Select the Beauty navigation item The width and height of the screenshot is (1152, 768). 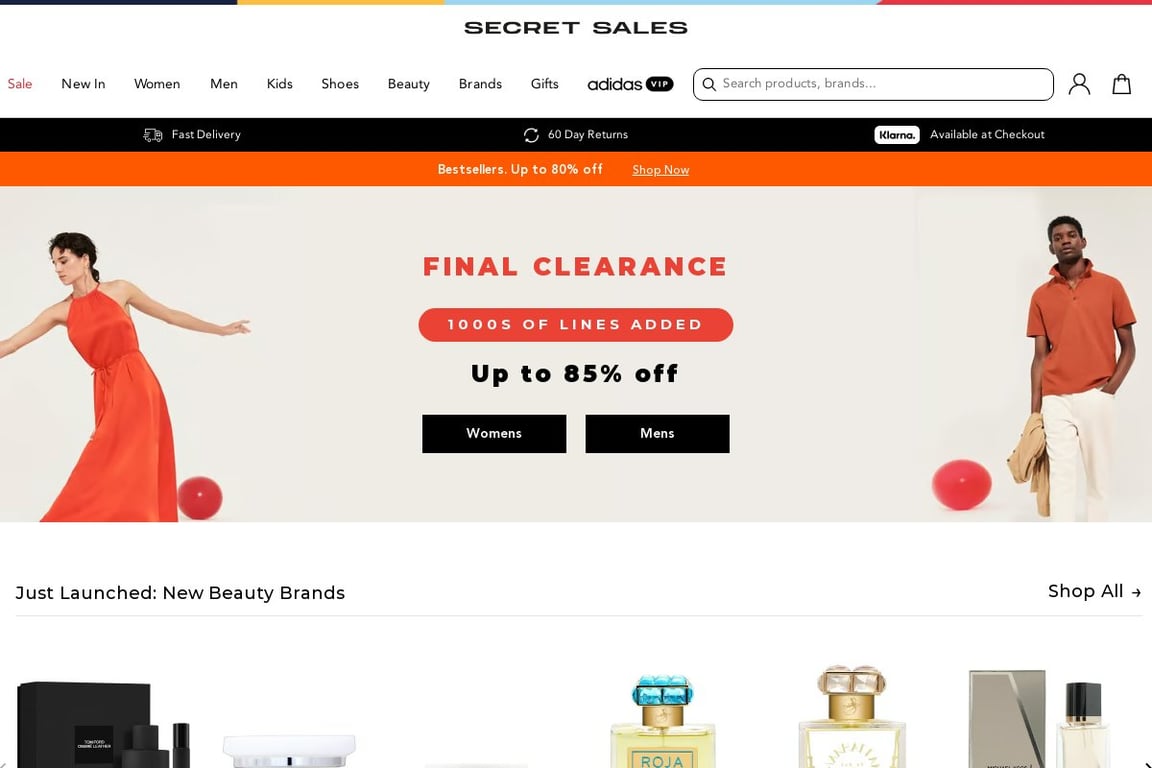(x=408, y=85)
